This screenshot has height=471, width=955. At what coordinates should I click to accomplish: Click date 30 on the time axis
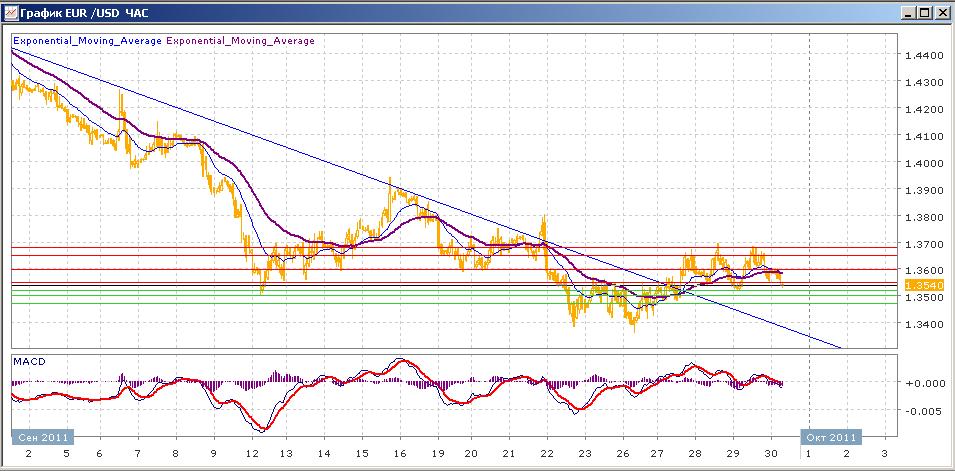768,453
